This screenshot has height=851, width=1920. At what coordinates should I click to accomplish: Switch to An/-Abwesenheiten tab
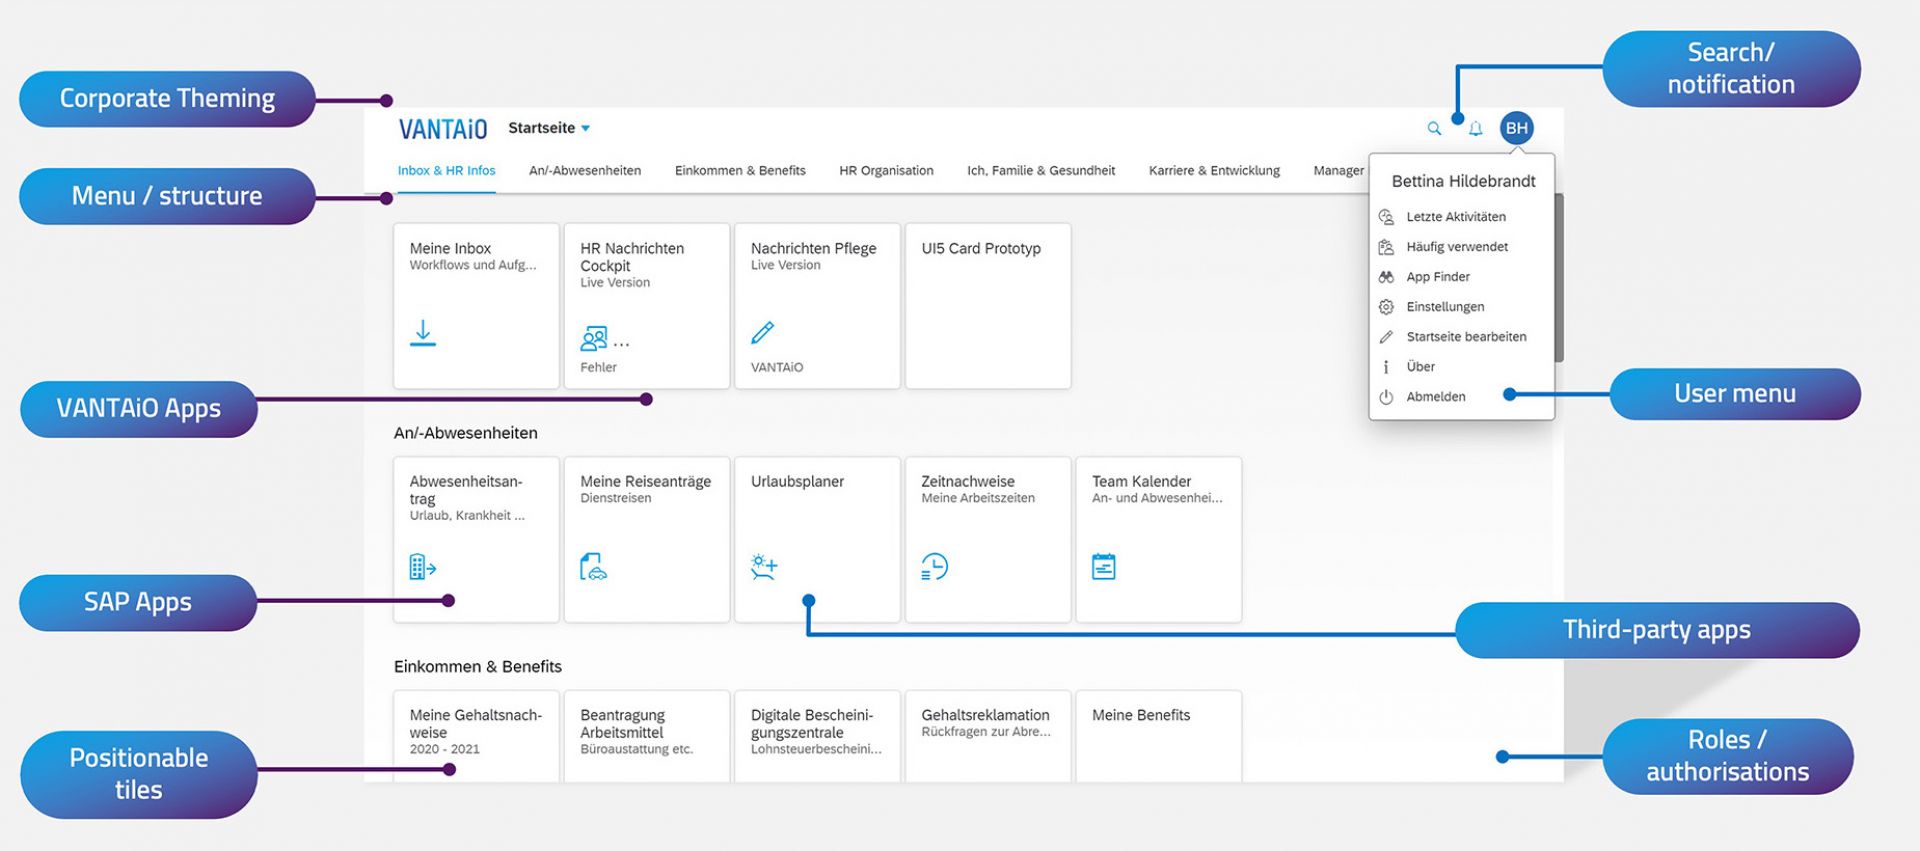584,171
